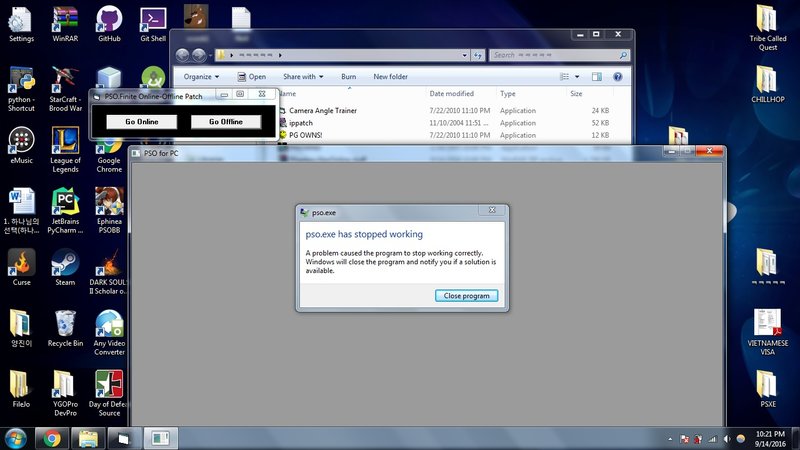The width and height of the screenshot is (800, 450).
Task: Click Go Online in patch window
Action: pos(142,121)
